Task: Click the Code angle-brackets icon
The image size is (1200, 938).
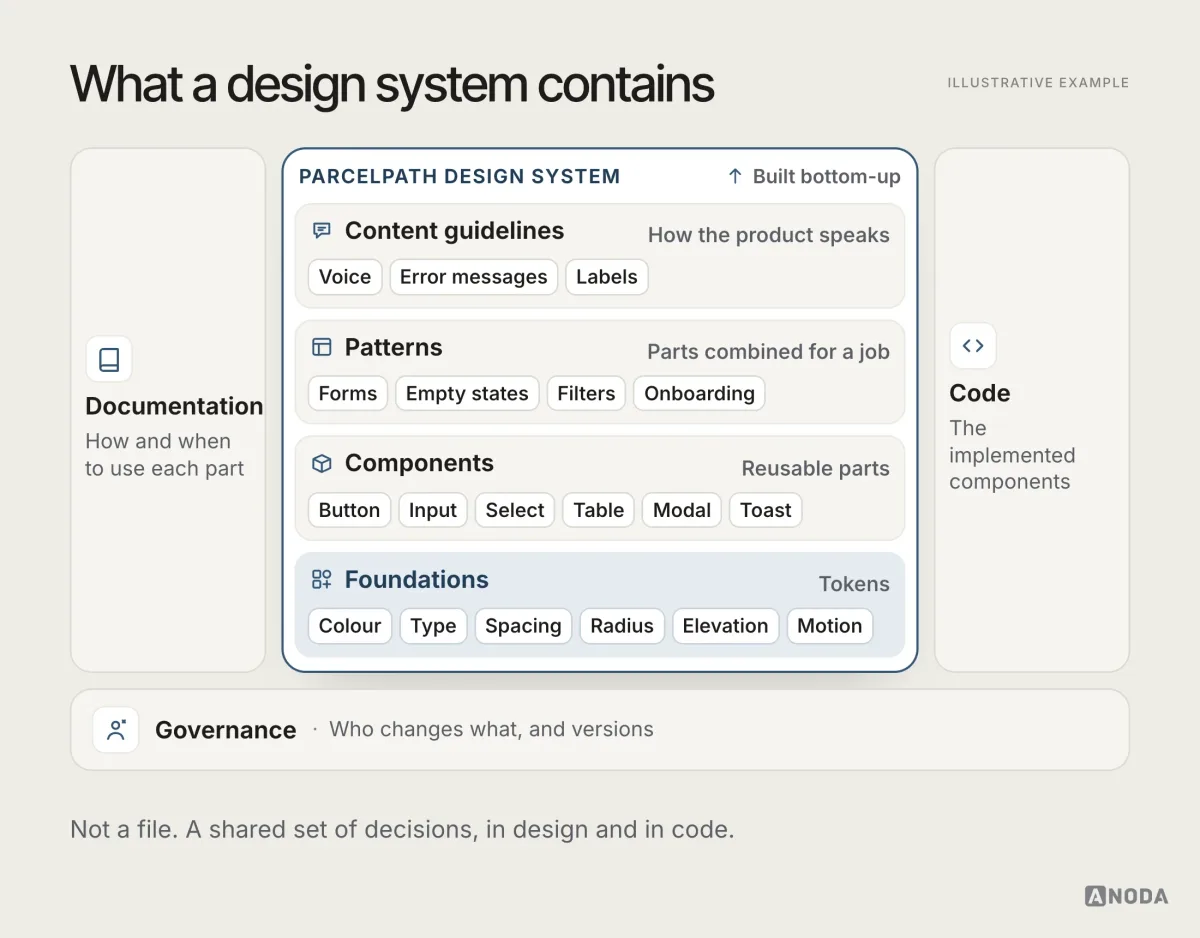Action: [973, 346]
